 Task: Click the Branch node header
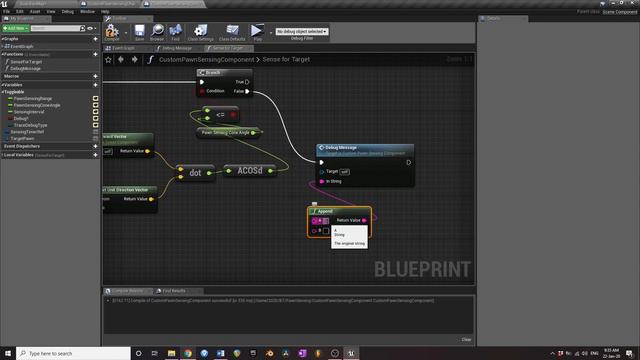point(224,73)
